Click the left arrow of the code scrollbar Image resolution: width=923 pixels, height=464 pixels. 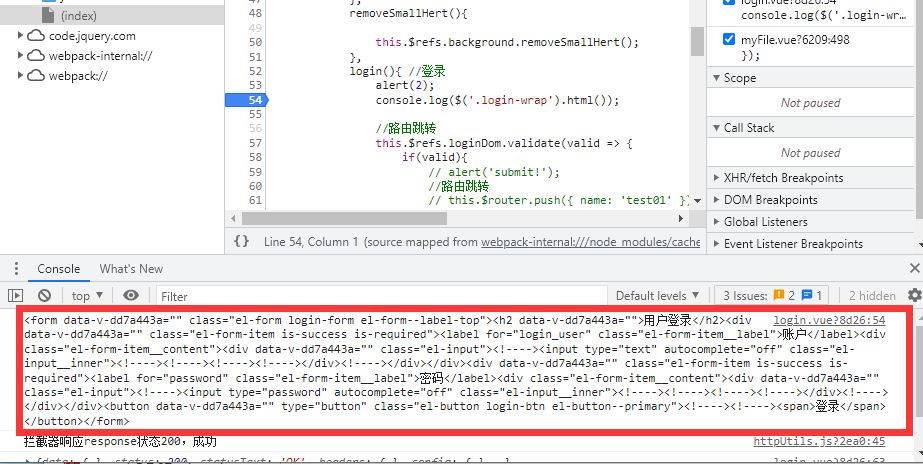[x=234, y=218]
